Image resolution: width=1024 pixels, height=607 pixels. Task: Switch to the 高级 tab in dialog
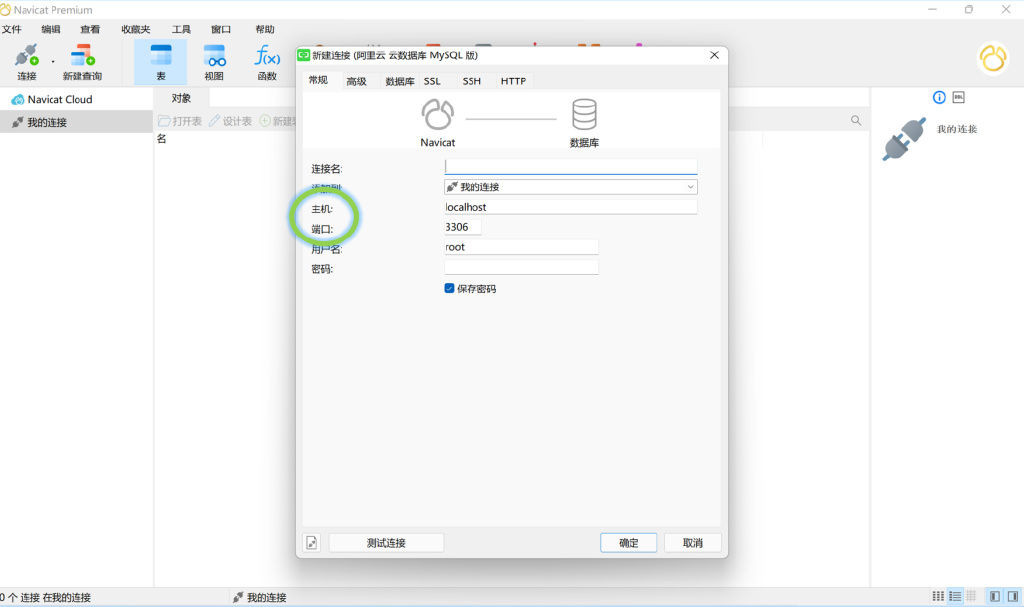pos(356,81)
